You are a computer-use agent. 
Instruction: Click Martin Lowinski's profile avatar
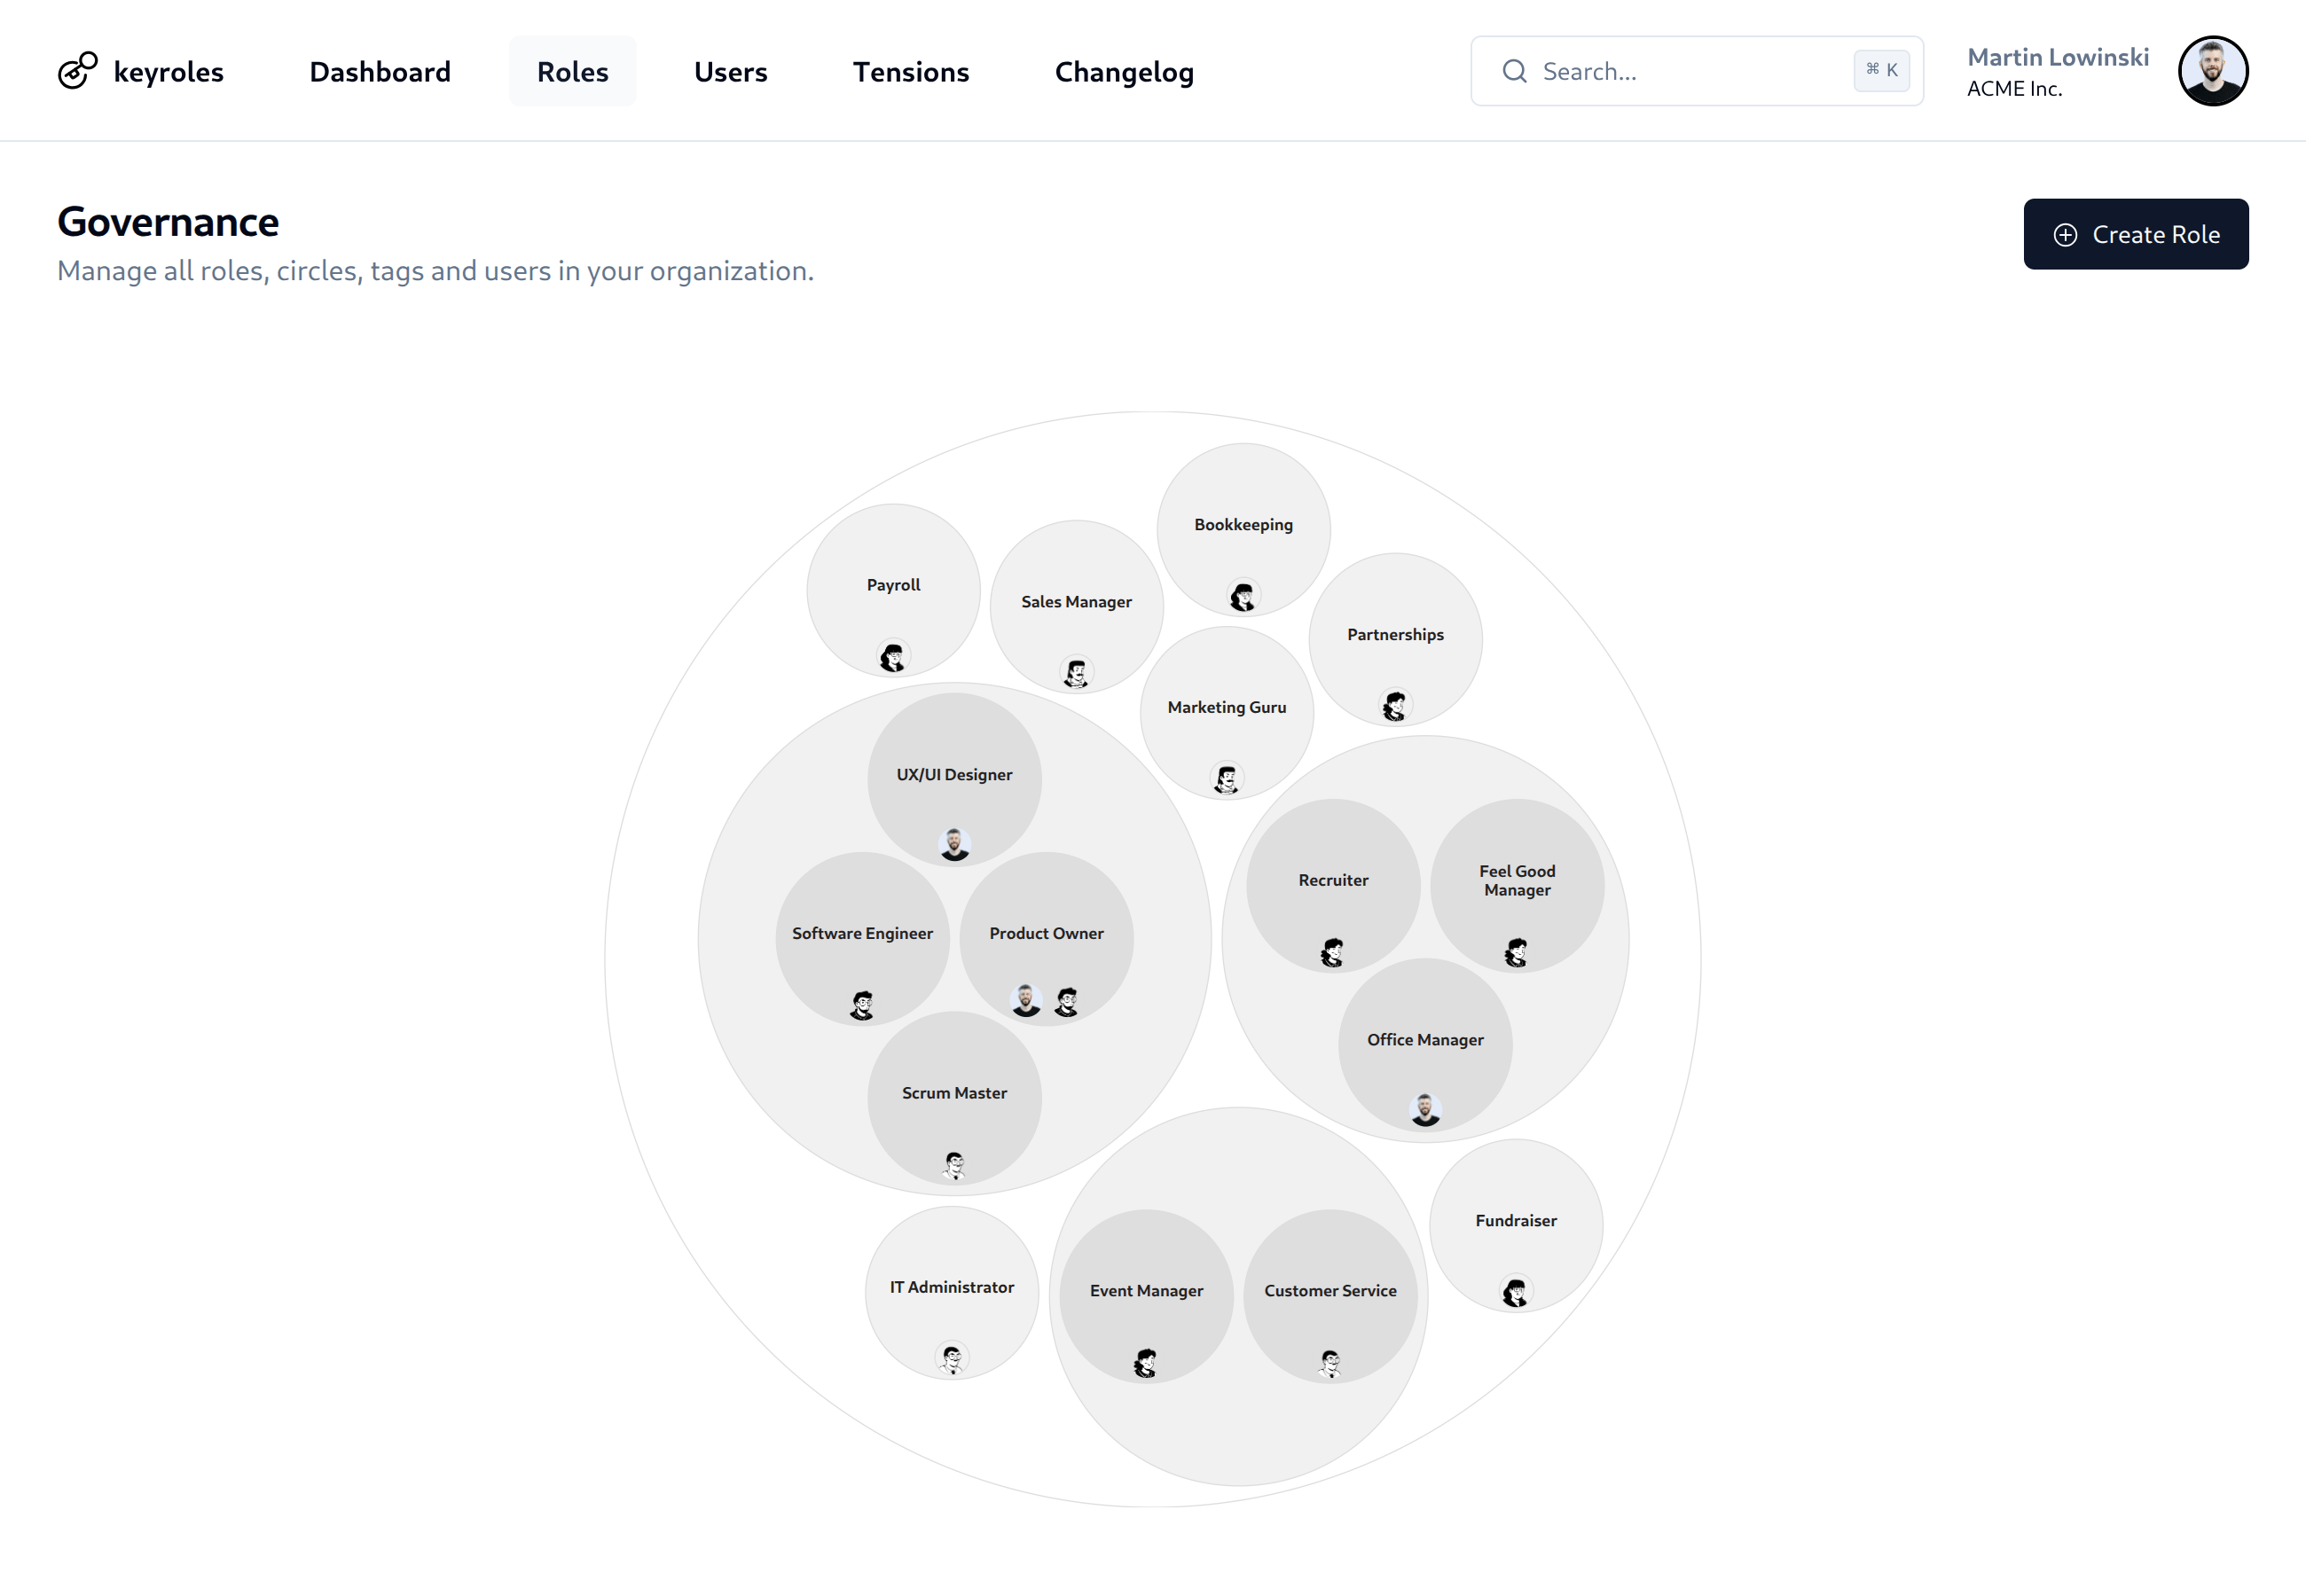(2213, 70)
